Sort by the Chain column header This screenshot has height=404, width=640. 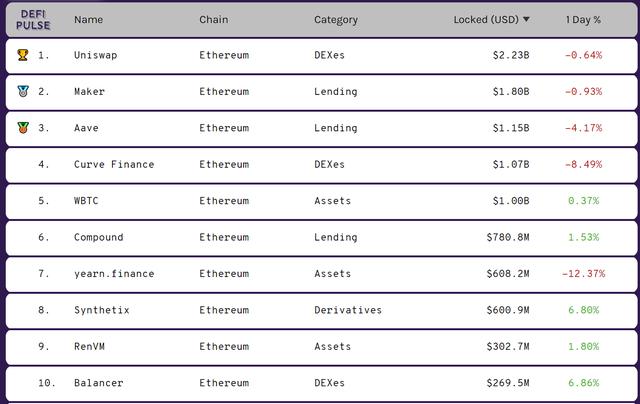[213, 20]
